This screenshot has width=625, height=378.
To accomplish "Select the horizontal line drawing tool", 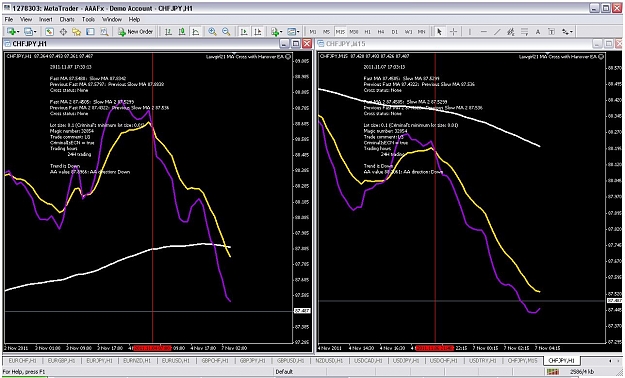I will 483,32.
